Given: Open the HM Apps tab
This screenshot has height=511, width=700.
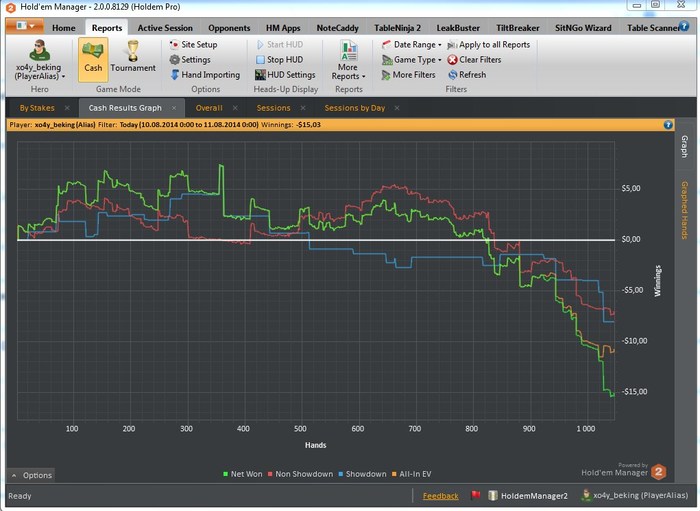Looking at the screenshot, I should point(283,28).
